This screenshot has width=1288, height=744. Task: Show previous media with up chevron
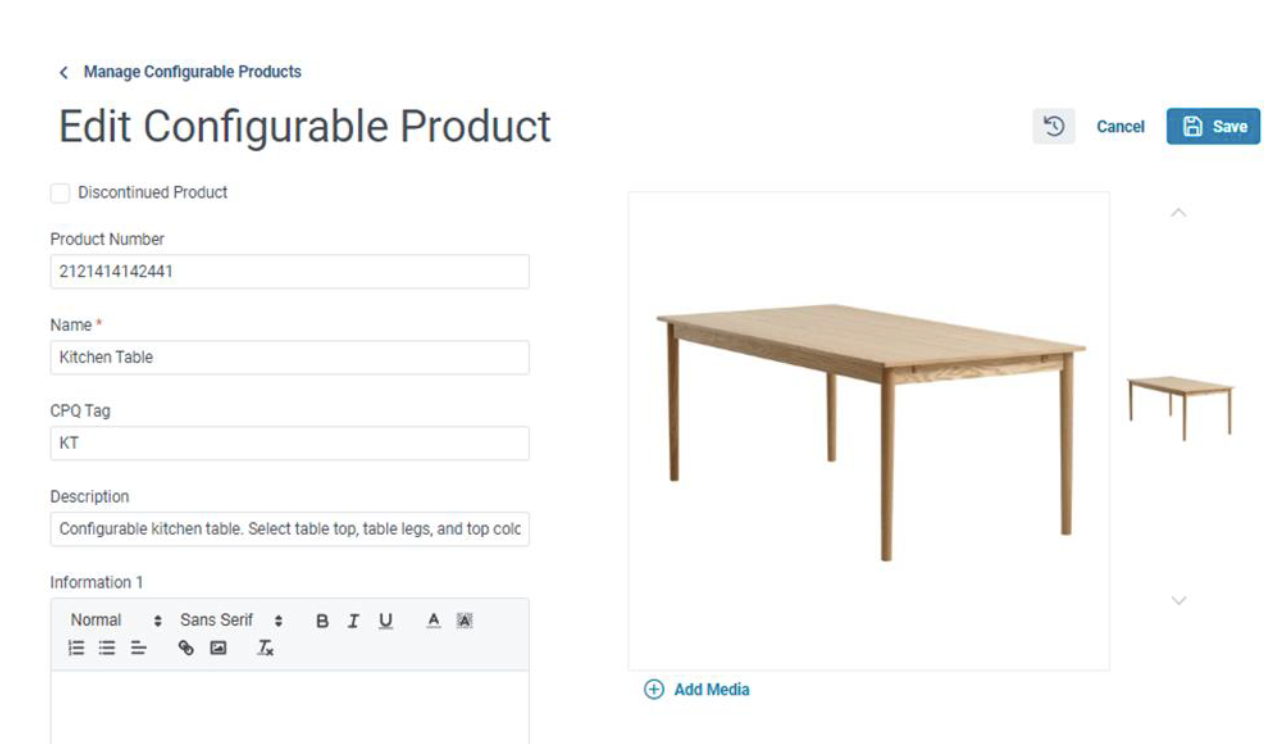point(1179,213)
